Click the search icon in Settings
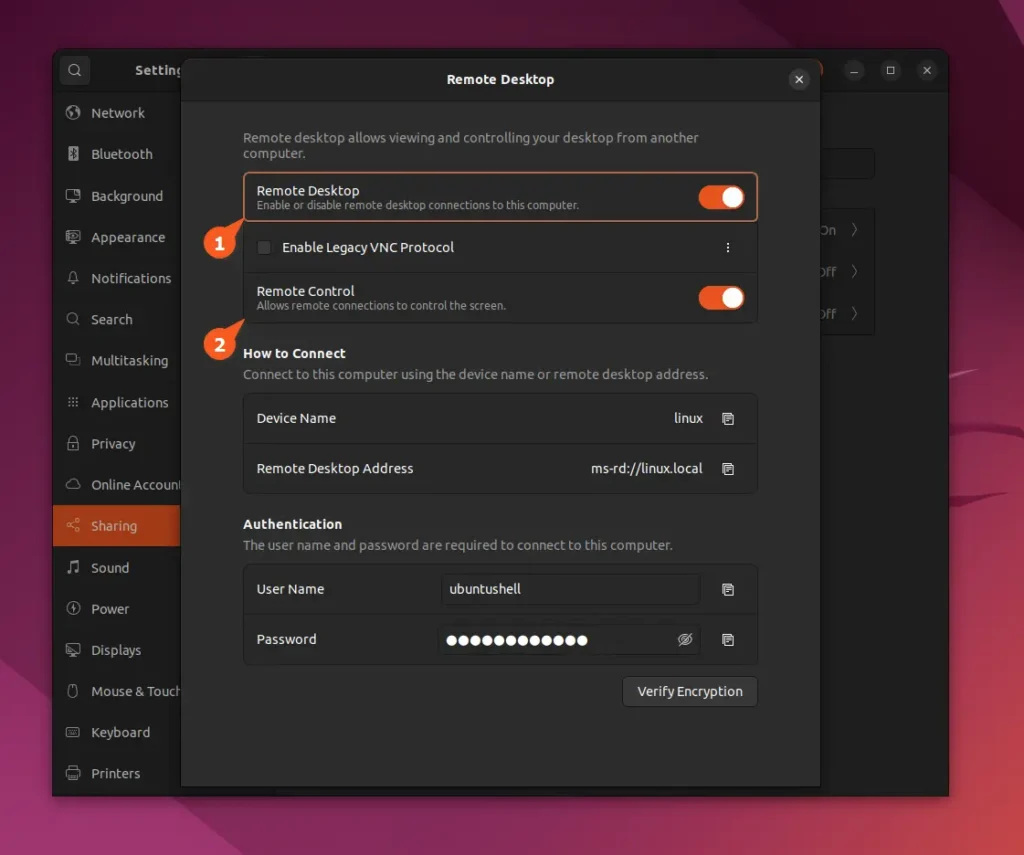 tap(74, 71)
